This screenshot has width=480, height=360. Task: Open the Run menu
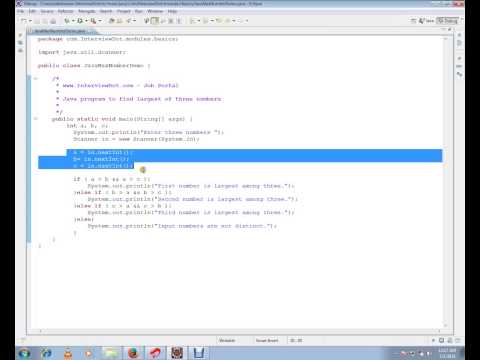point(139,11)
